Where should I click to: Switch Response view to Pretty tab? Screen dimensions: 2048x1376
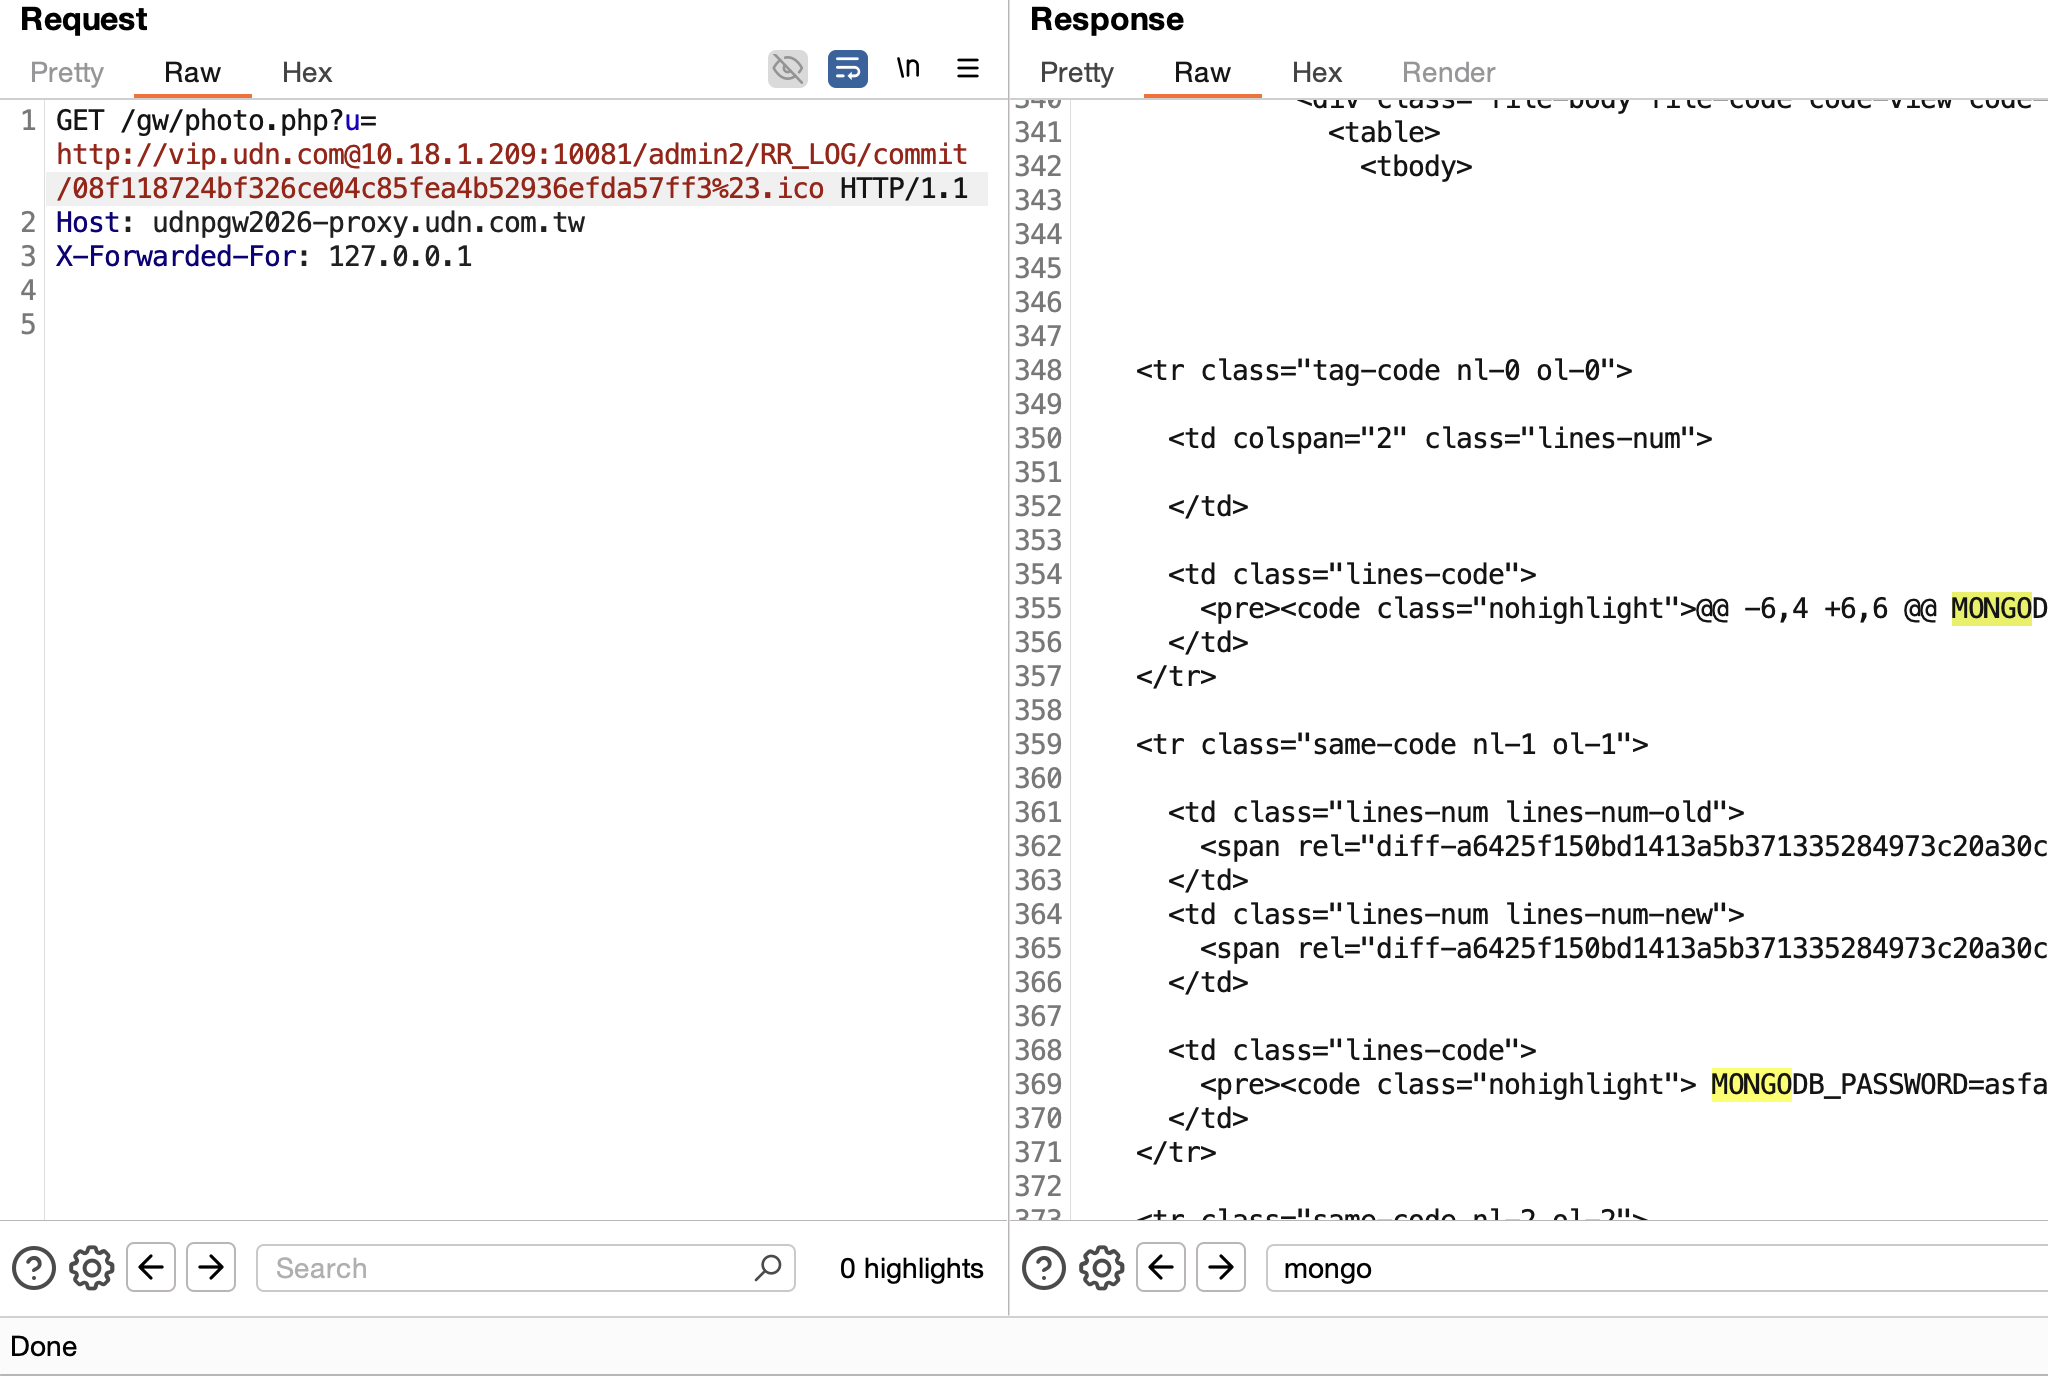[1077, 72]
